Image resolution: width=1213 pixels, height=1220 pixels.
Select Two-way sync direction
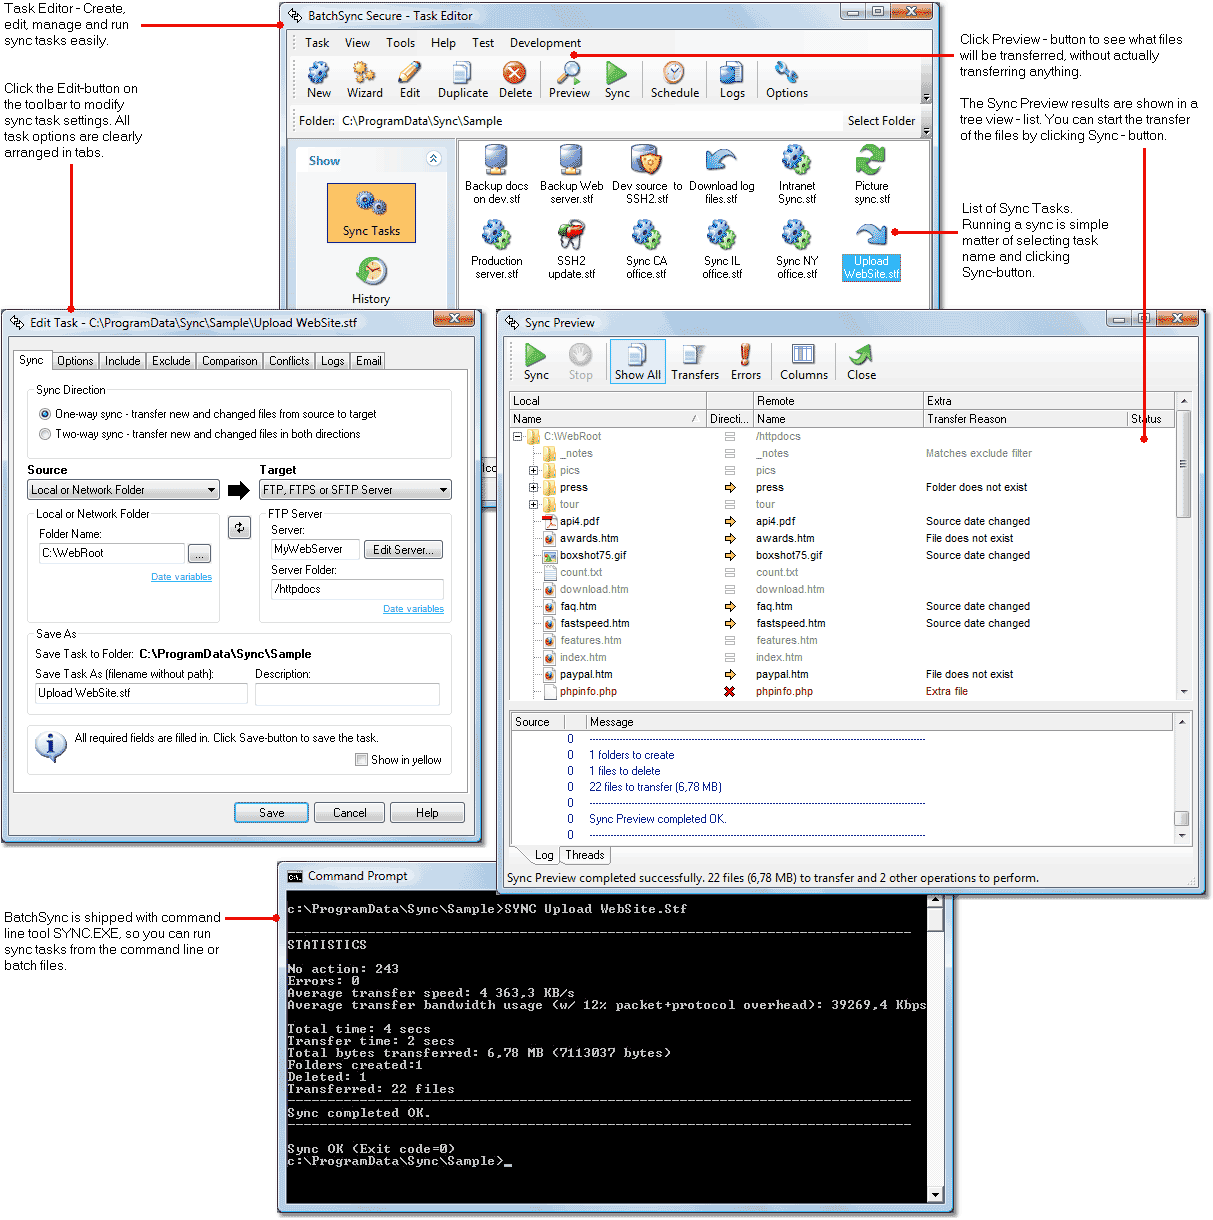pos(44,434)
